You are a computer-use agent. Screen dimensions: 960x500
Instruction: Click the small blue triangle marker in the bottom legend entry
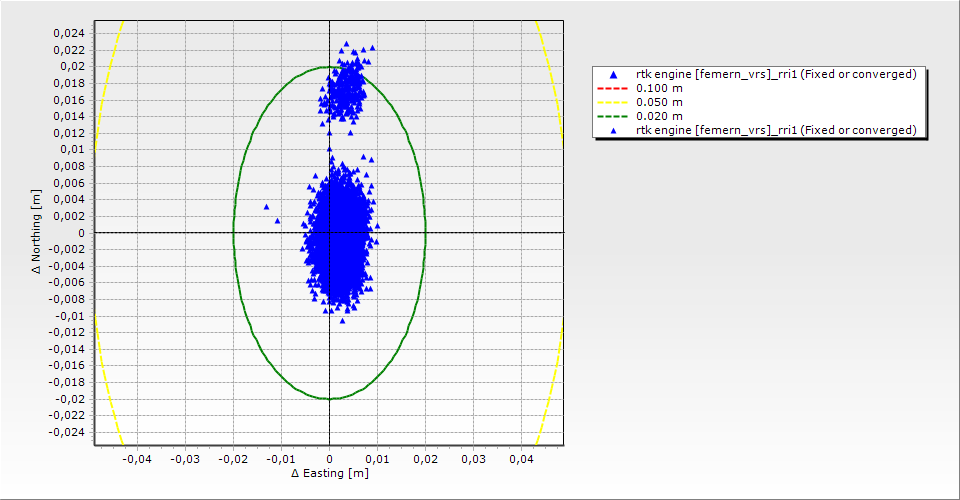(612, 130)
